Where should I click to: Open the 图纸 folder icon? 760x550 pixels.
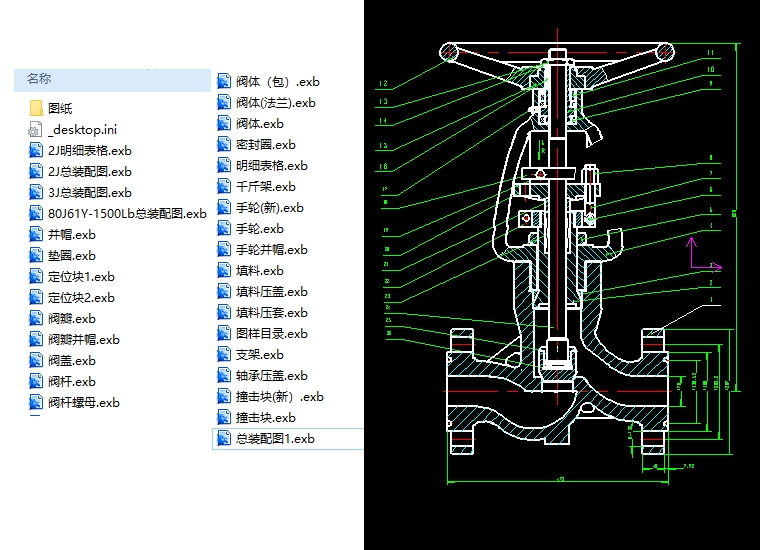click(x=35, y=108)
